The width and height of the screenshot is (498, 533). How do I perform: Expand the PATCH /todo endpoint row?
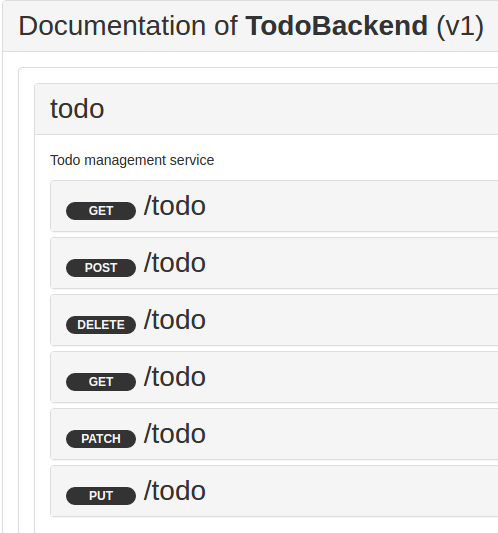pyautogui.click(x=274, y=434)
